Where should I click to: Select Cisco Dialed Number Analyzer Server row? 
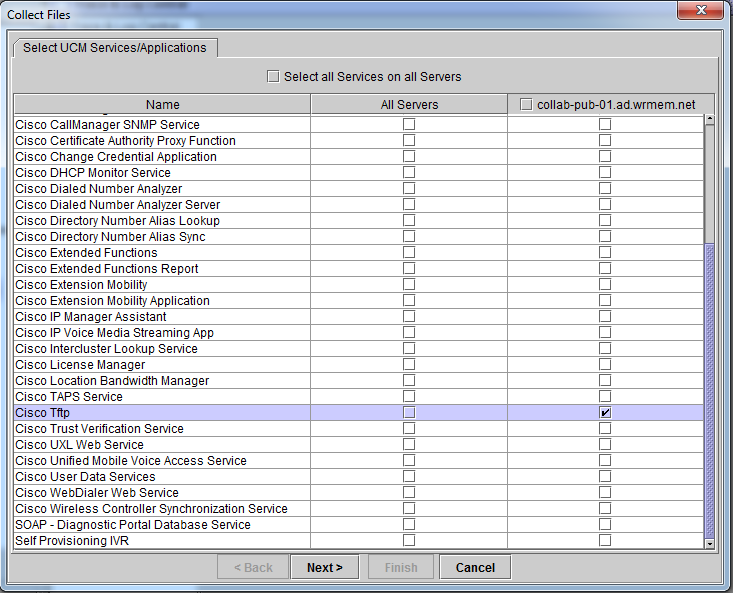(x=117, y=204)
